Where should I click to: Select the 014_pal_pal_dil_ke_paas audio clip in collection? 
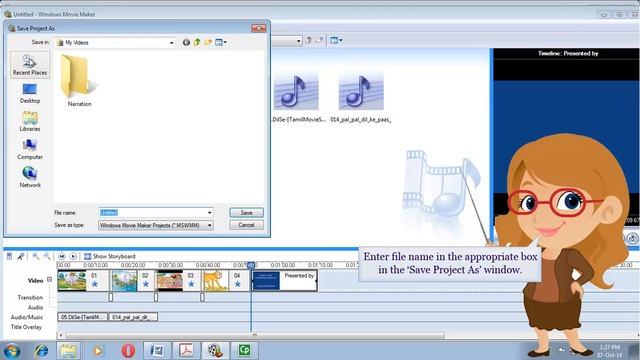pyautogui.click(x=361, y=97)
